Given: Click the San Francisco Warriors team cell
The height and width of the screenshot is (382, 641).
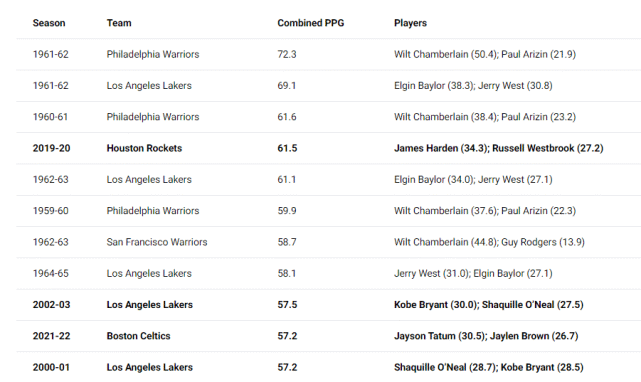Looking at the screenshot, I should click(x=157, y=242).
